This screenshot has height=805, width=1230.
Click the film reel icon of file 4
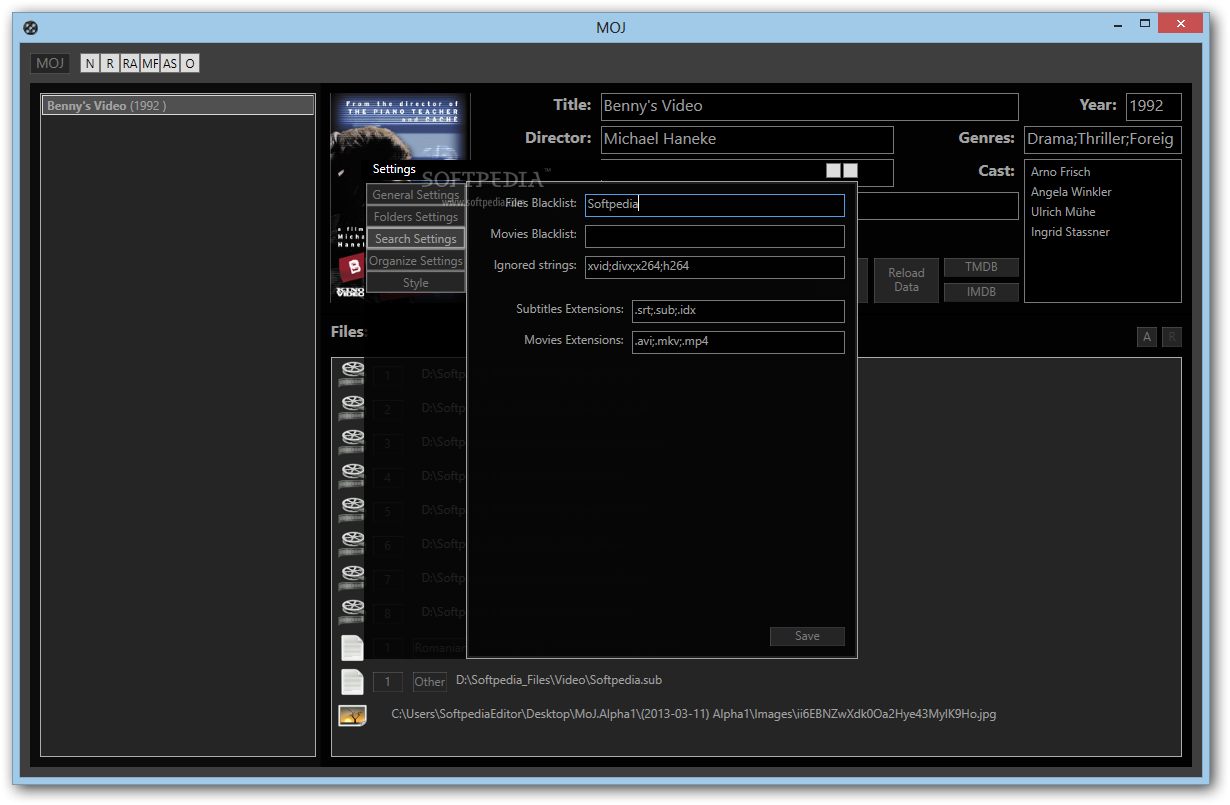pos(352,476)
